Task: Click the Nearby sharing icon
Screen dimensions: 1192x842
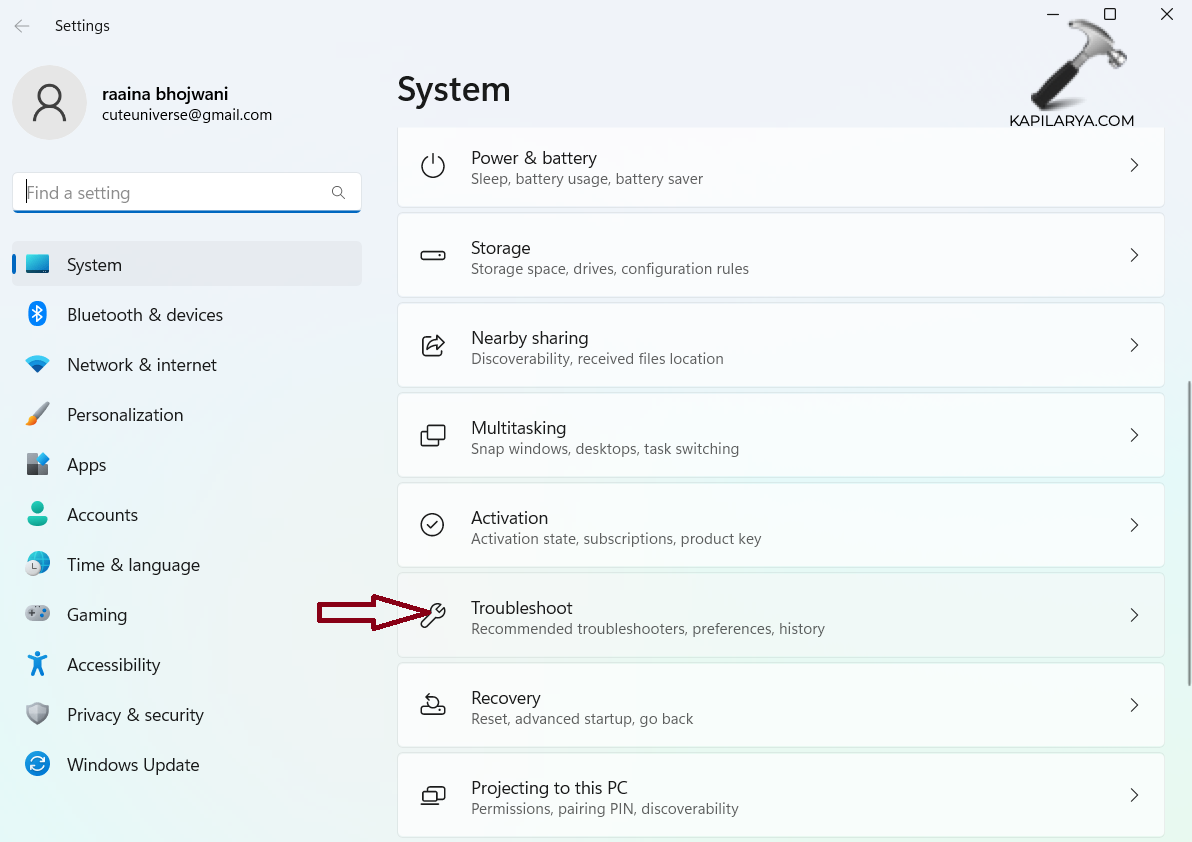Action: (x=433, y=346)
